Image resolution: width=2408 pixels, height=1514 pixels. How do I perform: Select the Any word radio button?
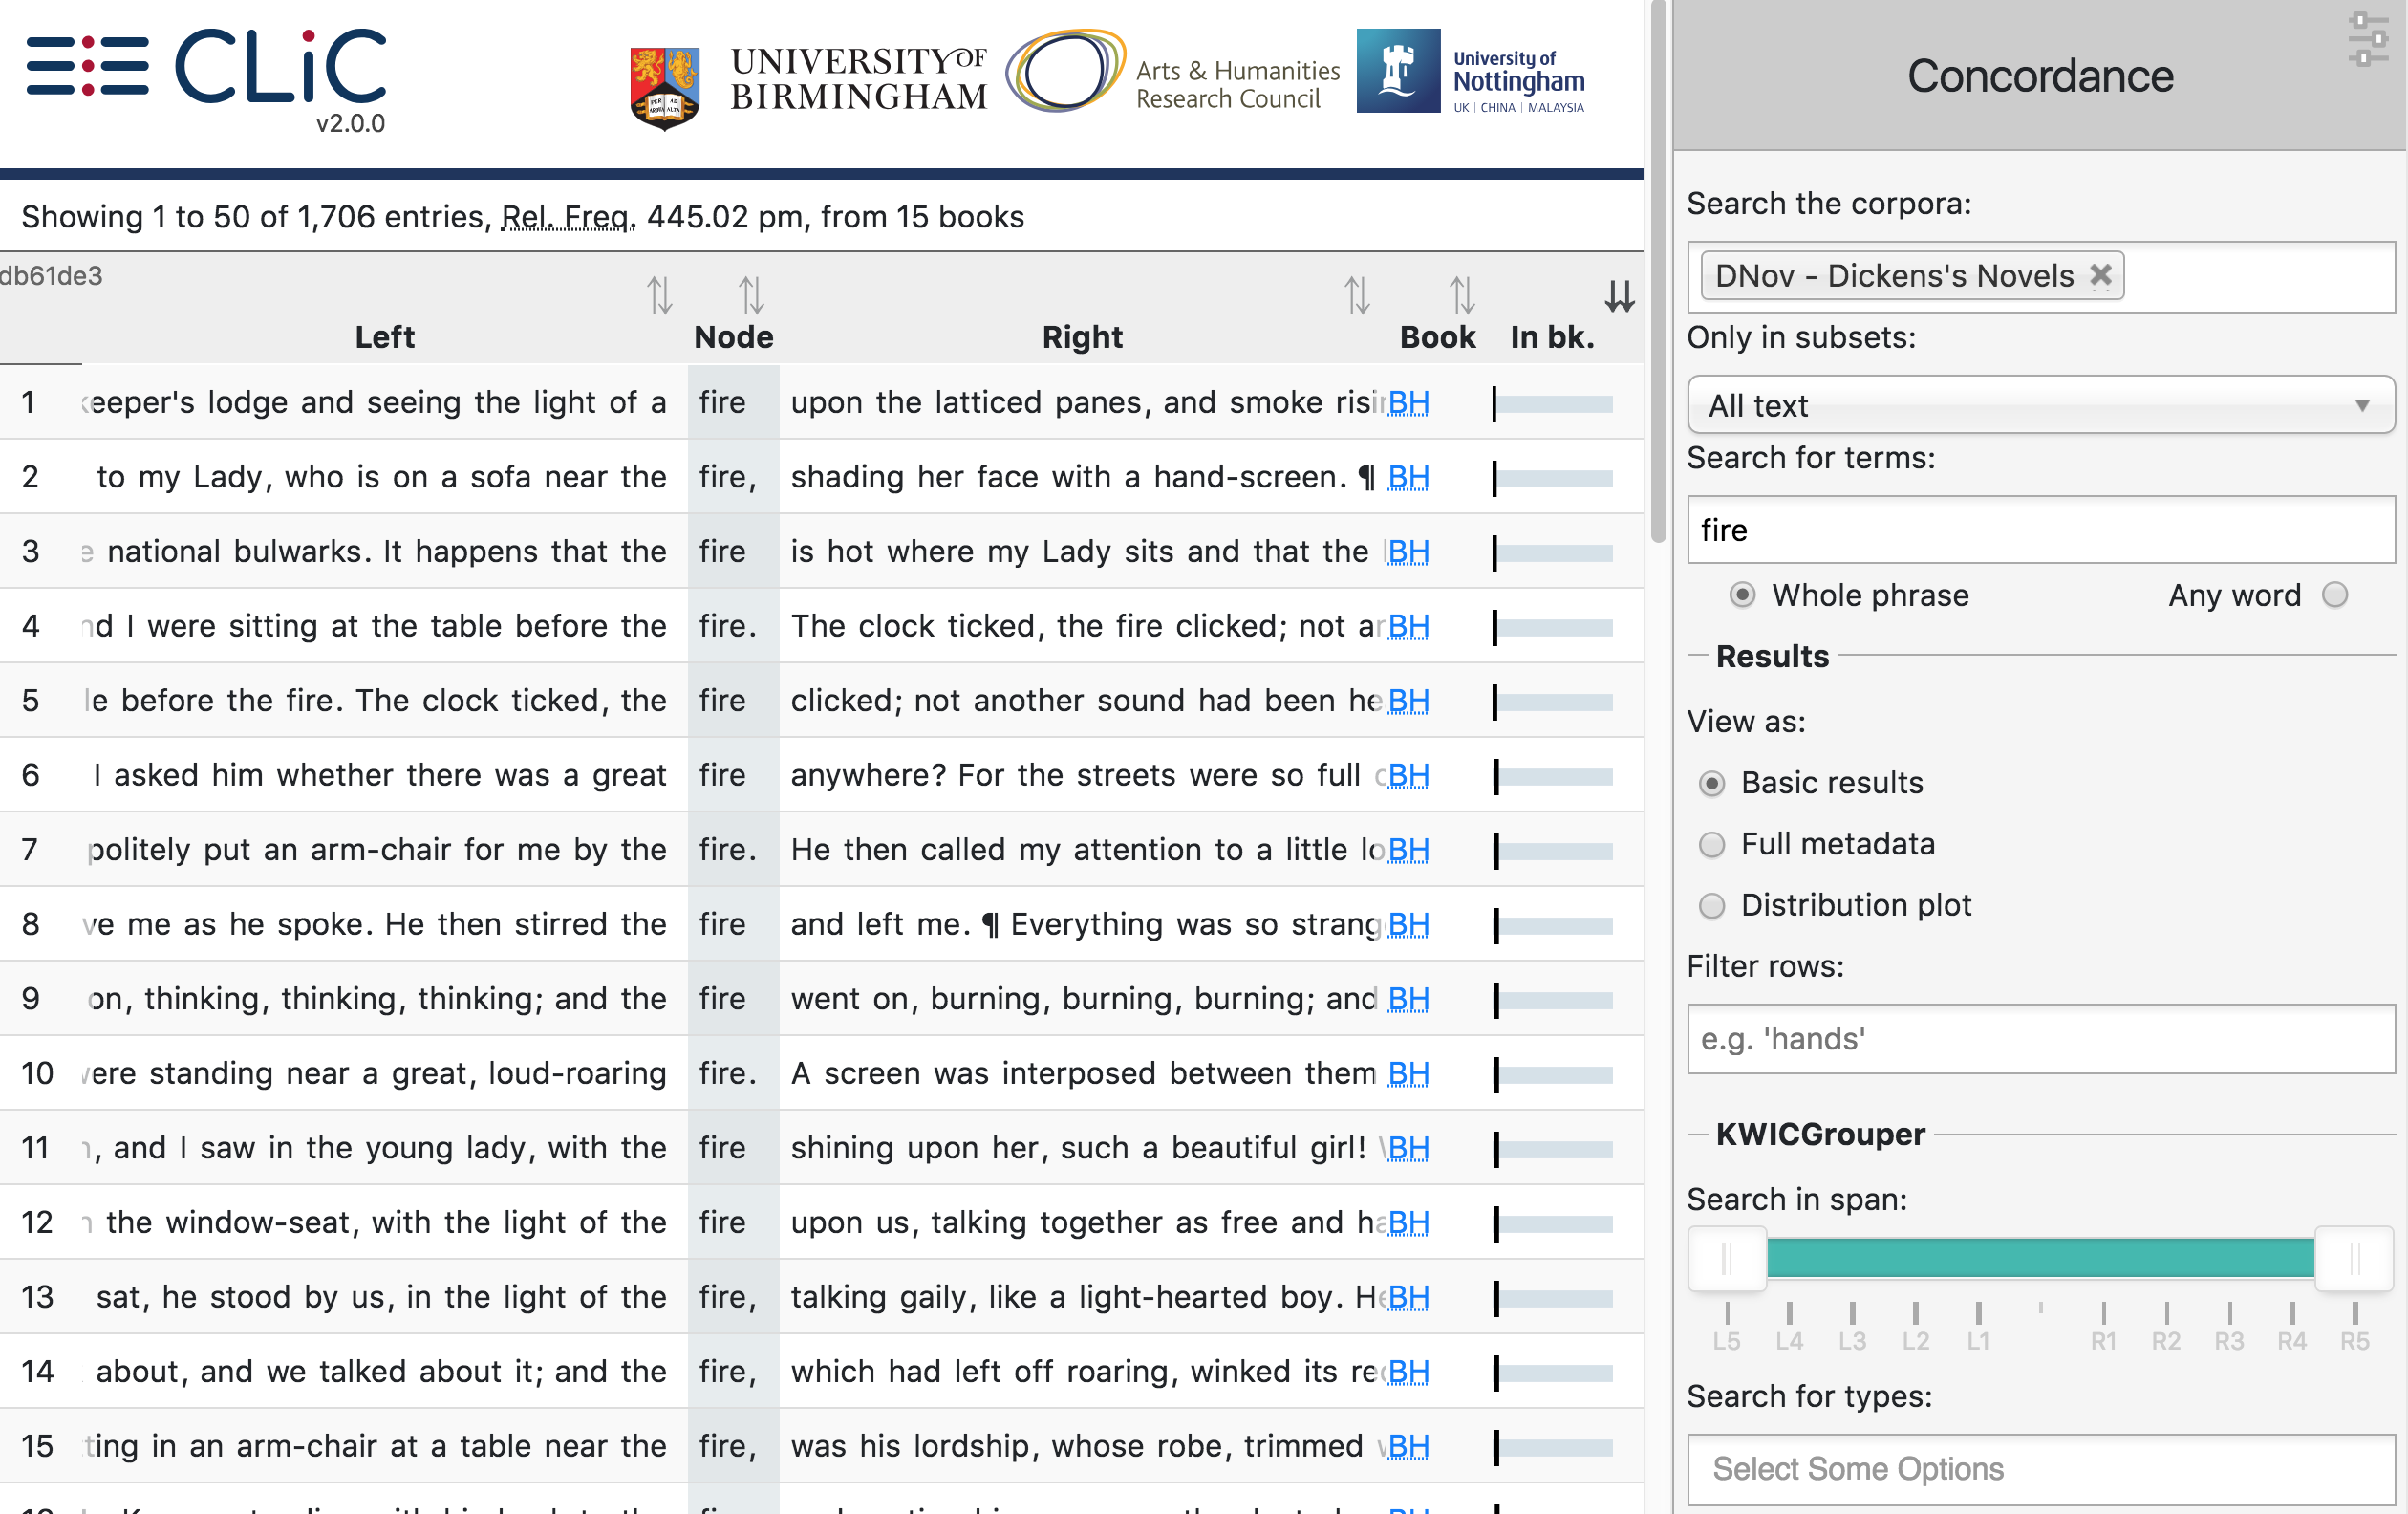coord(2335,595)
